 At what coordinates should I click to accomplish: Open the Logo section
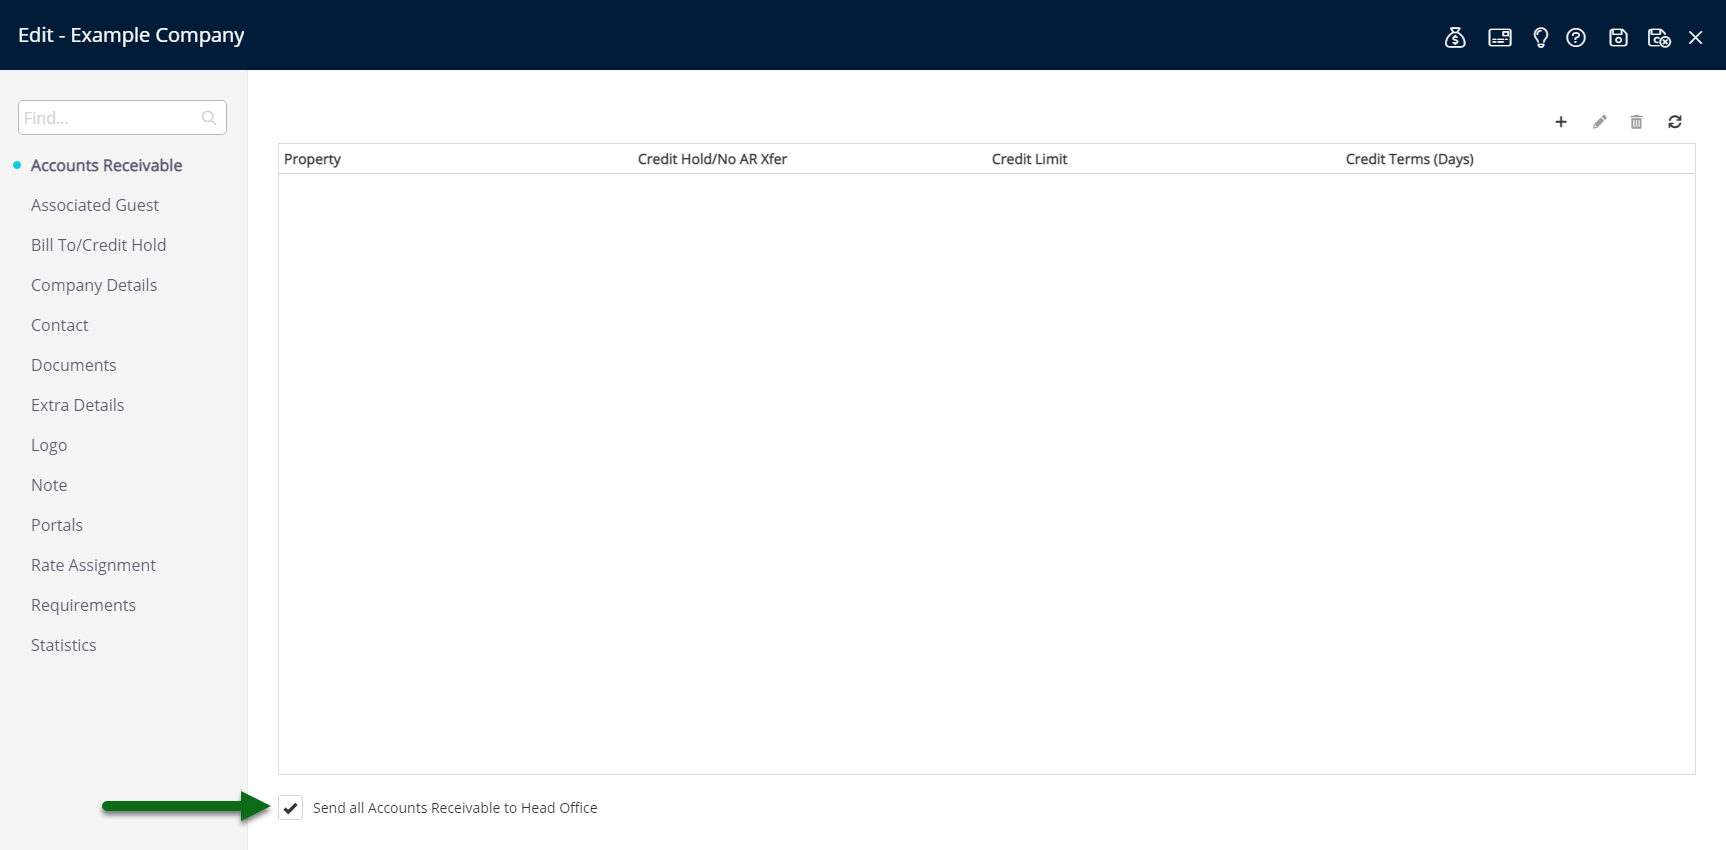coord(49,445)
